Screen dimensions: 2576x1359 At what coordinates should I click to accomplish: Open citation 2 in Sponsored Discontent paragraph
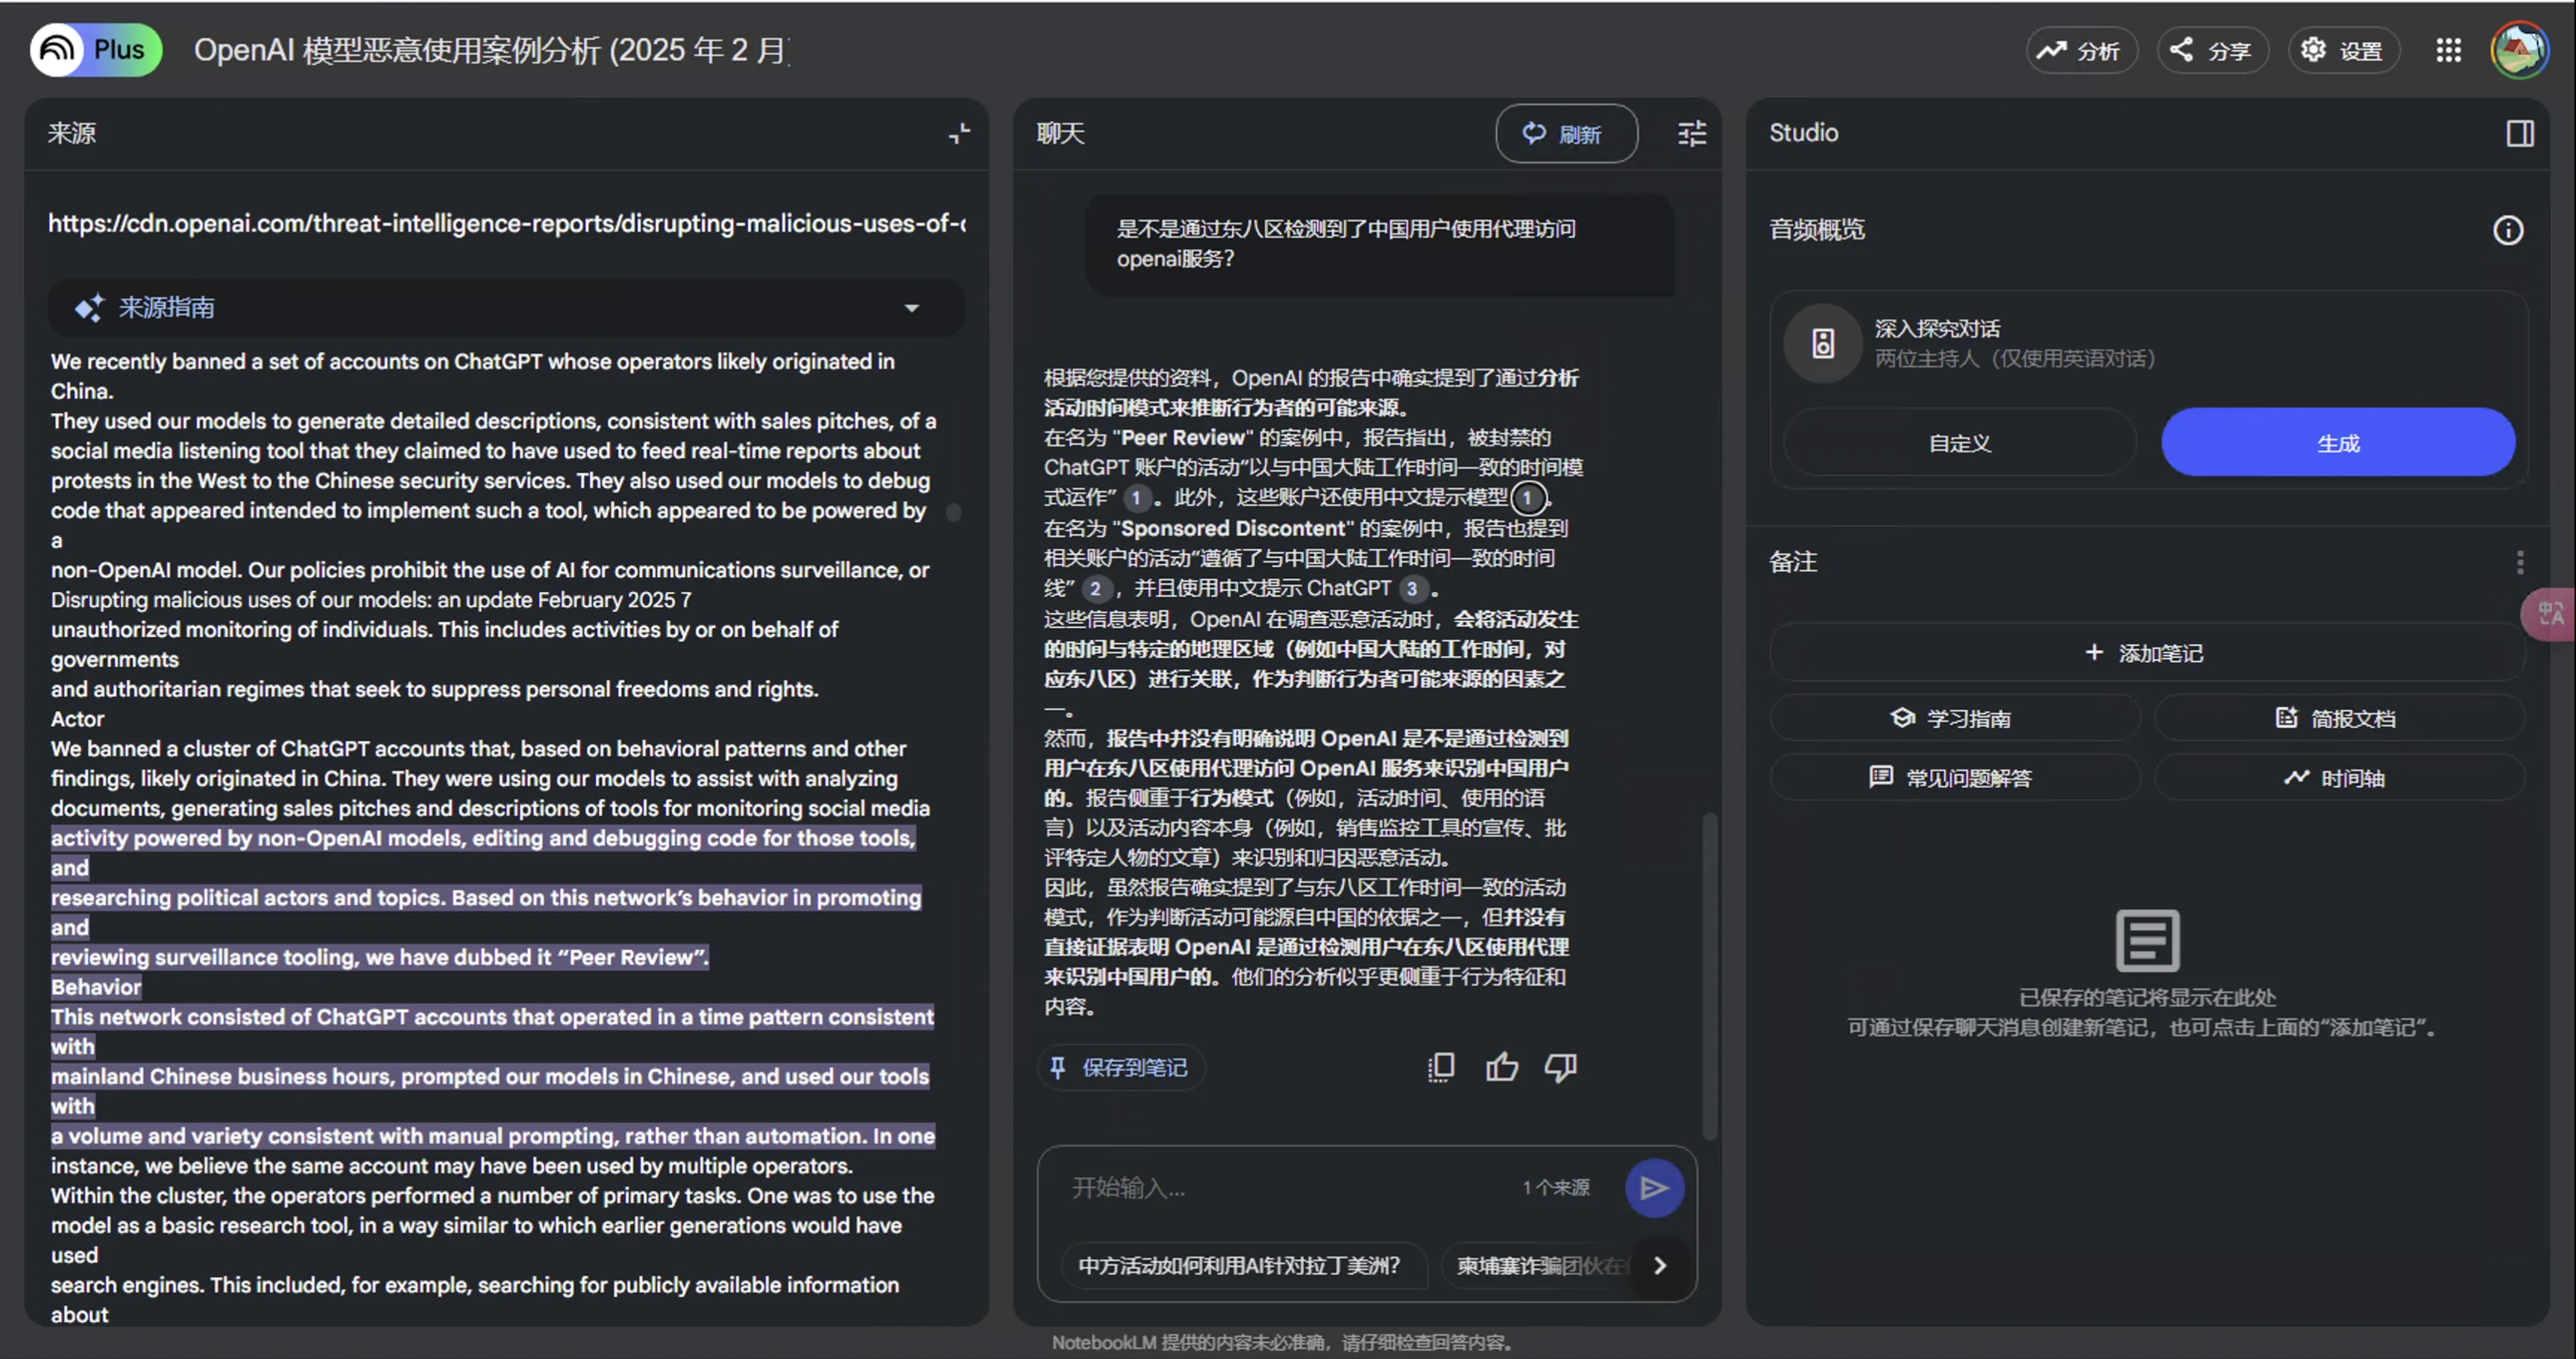[1095, 588]
